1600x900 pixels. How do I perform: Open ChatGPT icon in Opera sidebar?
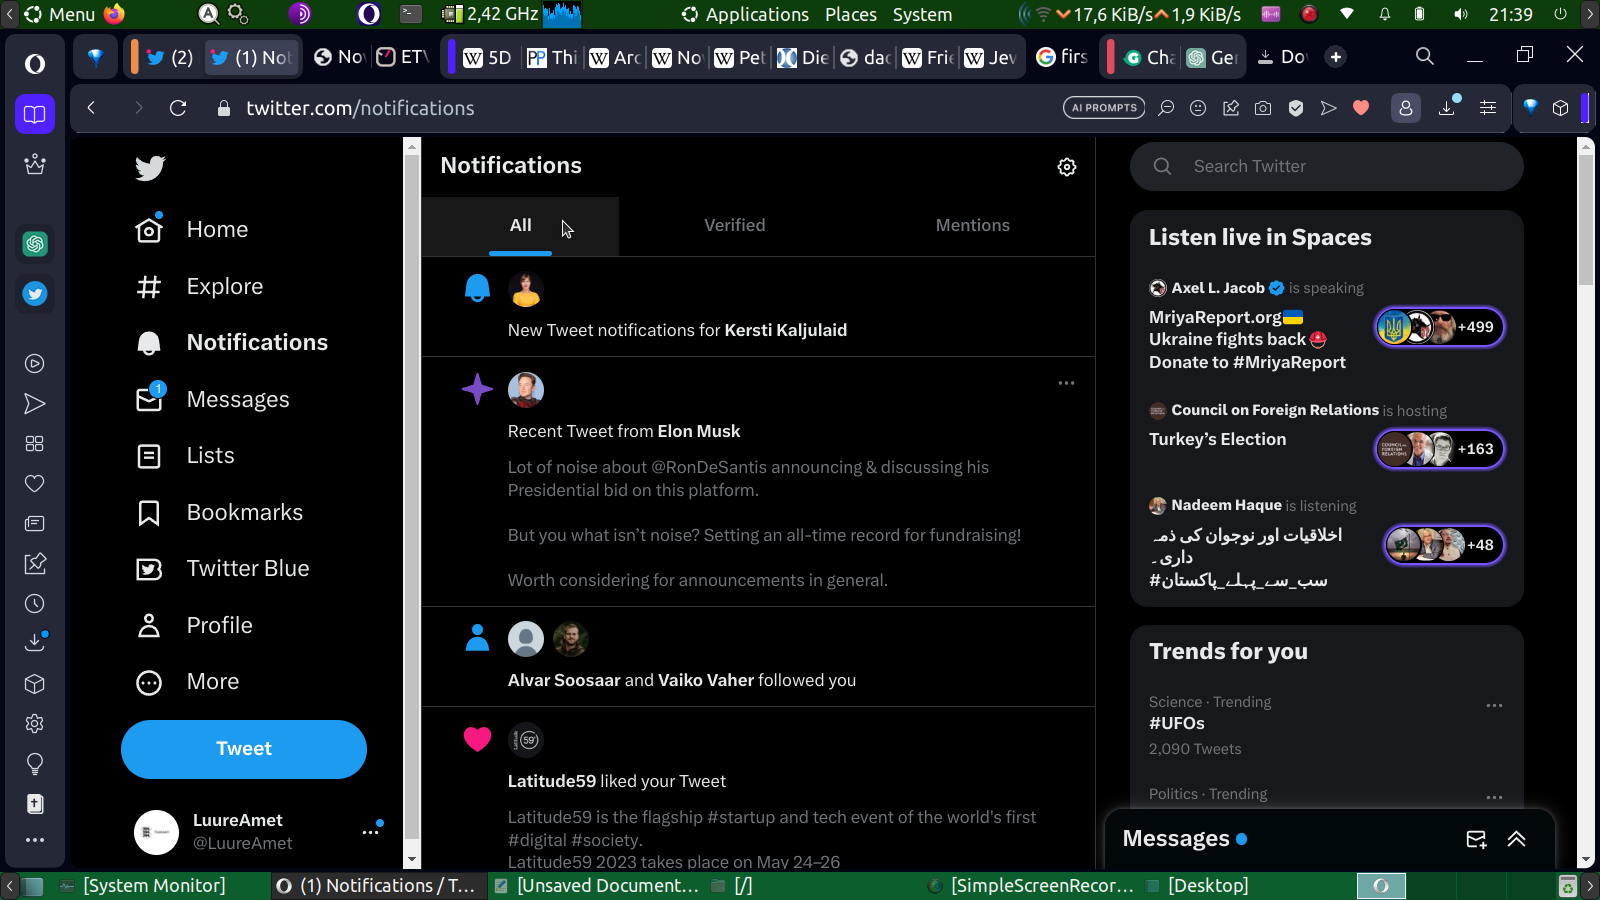pyautogui.click(x=35, y=244)
